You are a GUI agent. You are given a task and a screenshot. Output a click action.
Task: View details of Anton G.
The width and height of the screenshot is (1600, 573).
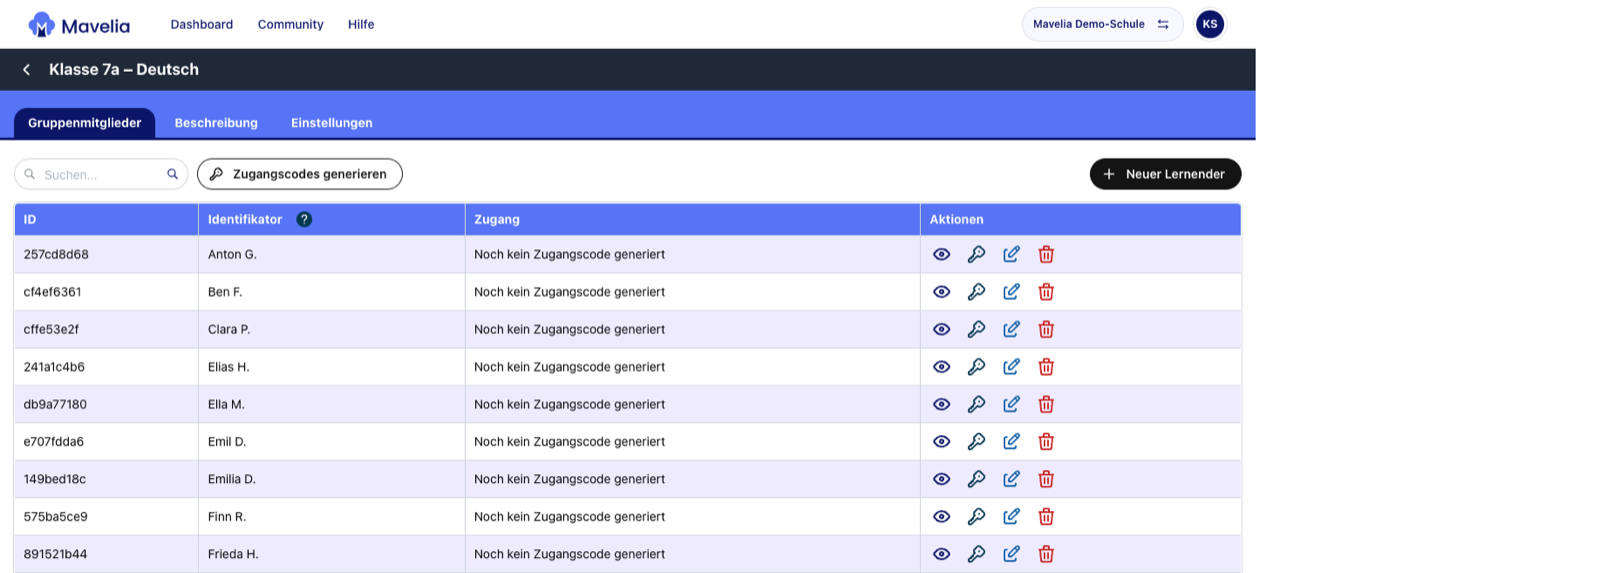pyautogui.click(x=942, y=254)
